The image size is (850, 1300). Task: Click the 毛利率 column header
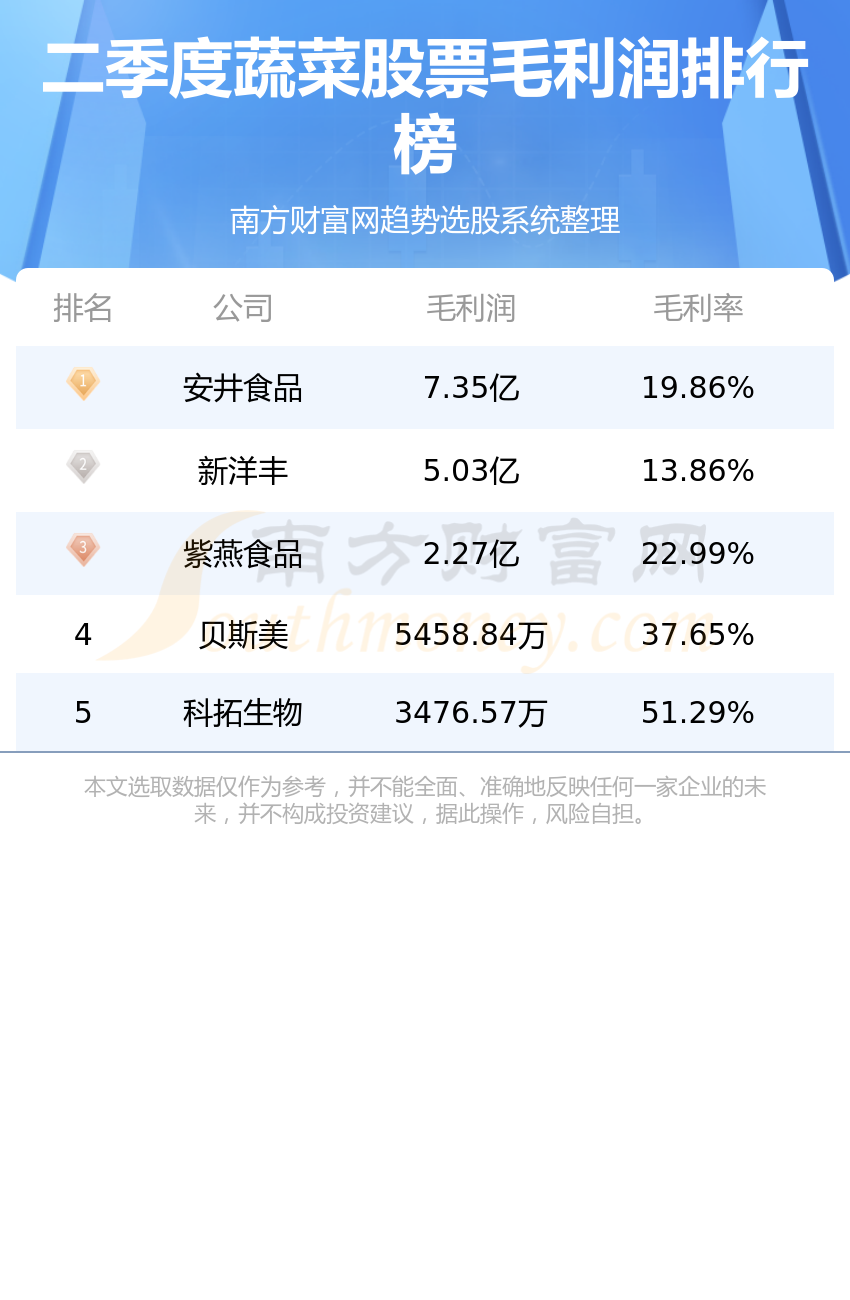(698, 308)
